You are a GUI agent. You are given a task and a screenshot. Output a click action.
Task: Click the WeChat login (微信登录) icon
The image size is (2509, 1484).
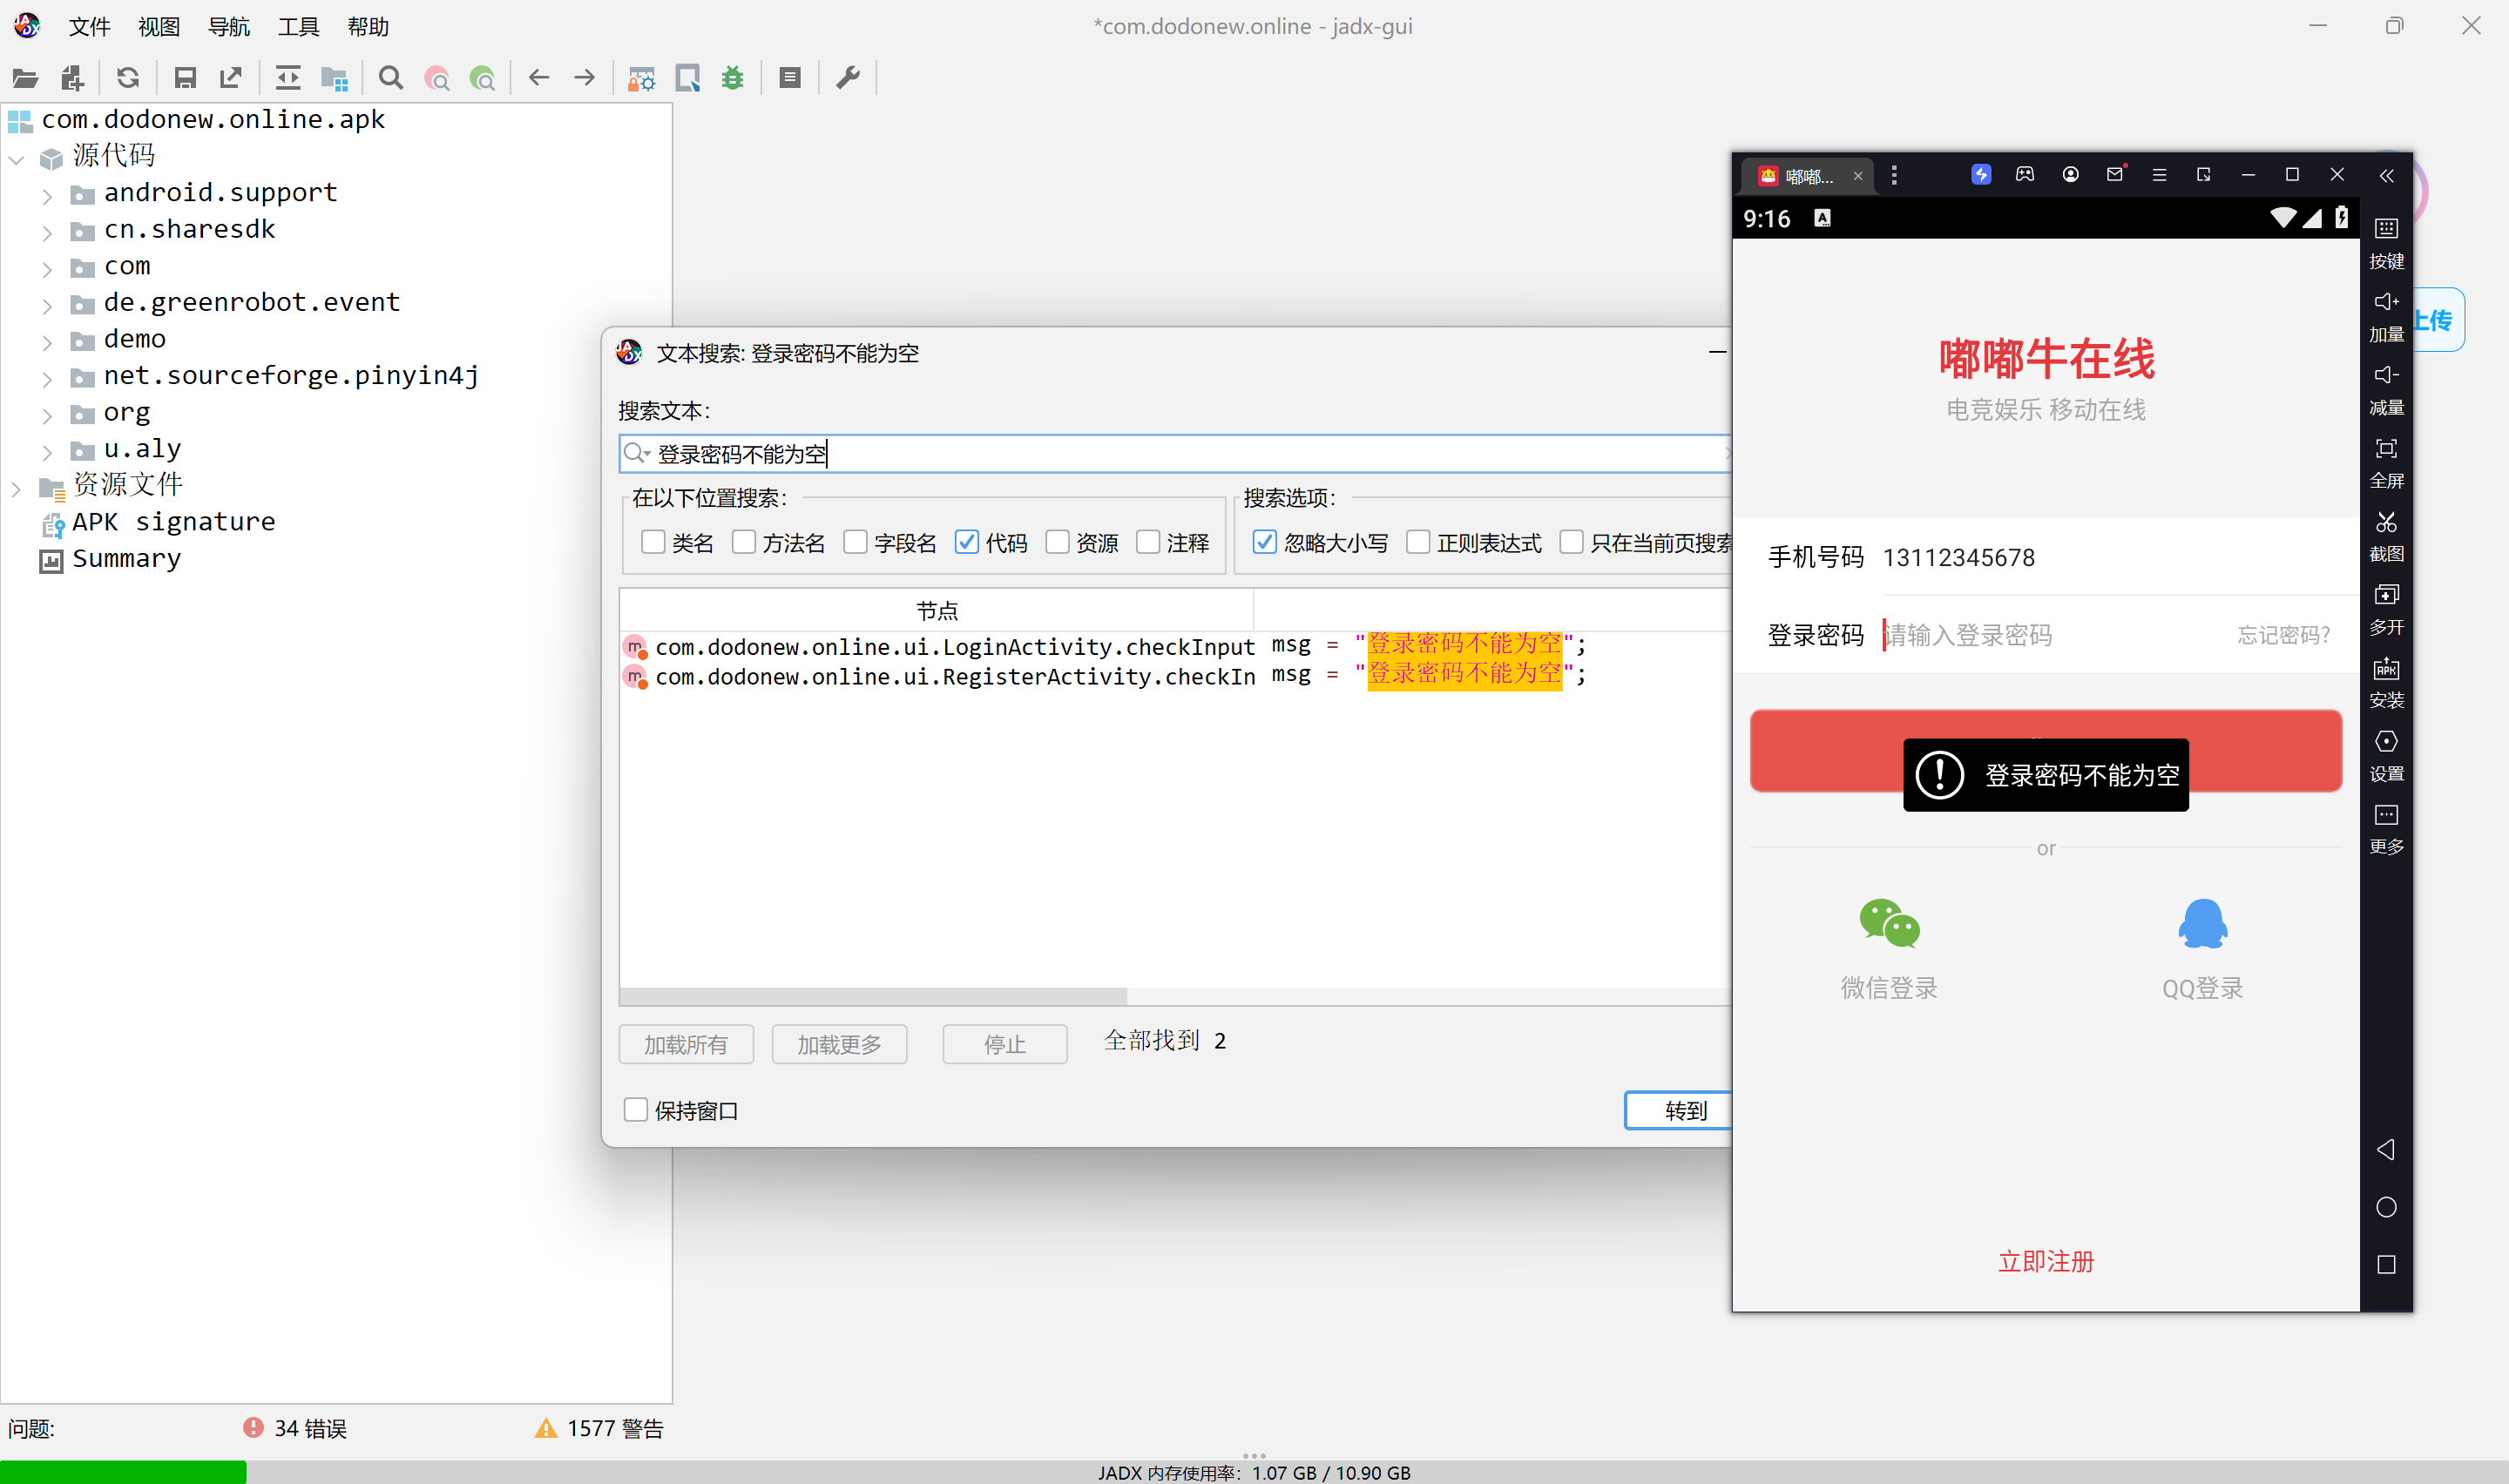coord(1889,923)
